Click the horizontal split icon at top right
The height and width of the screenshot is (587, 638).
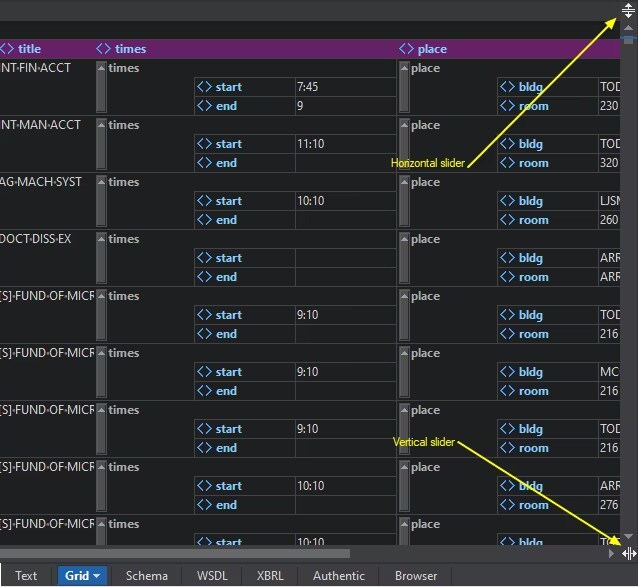pos(628,11)
